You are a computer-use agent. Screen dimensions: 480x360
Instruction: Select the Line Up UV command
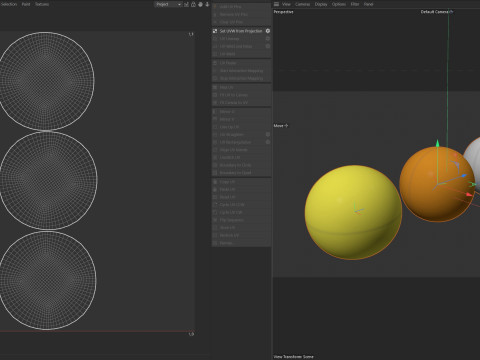(241, 127)
